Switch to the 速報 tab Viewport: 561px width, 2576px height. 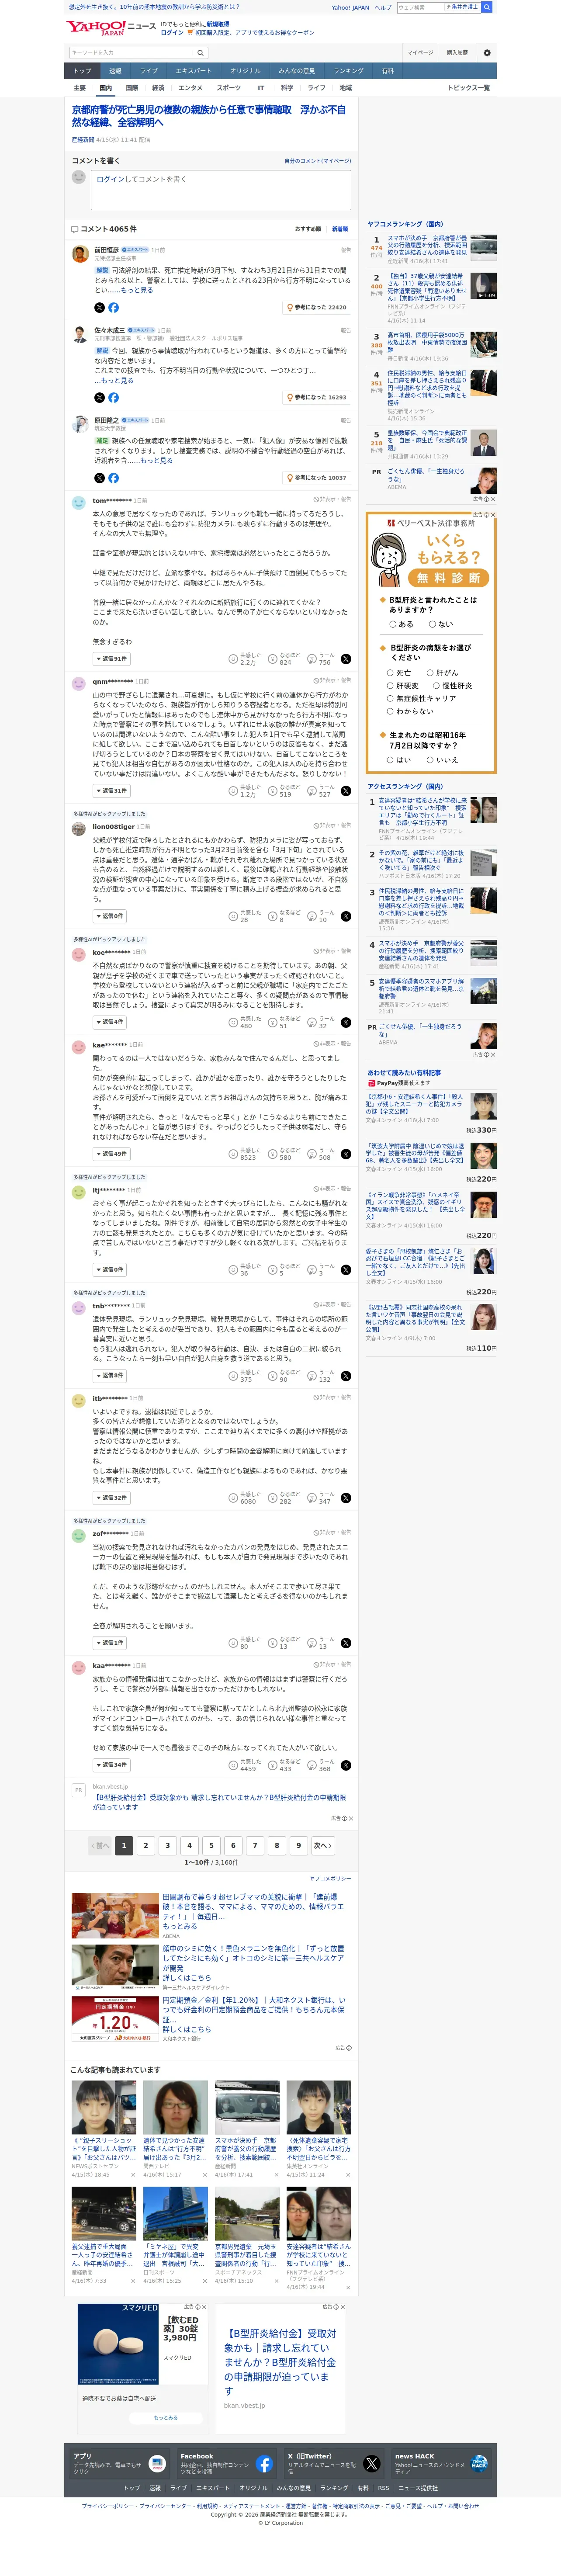point(115,71)
